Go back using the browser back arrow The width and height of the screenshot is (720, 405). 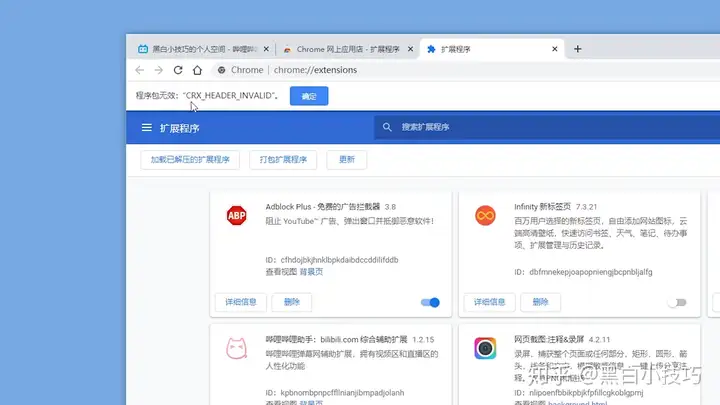tap(140, 70)
